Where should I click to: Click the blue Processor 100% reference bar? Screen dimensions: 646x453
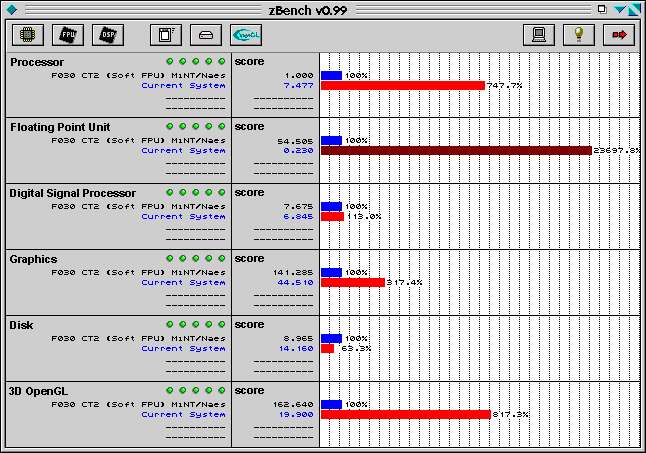(331, 75)
